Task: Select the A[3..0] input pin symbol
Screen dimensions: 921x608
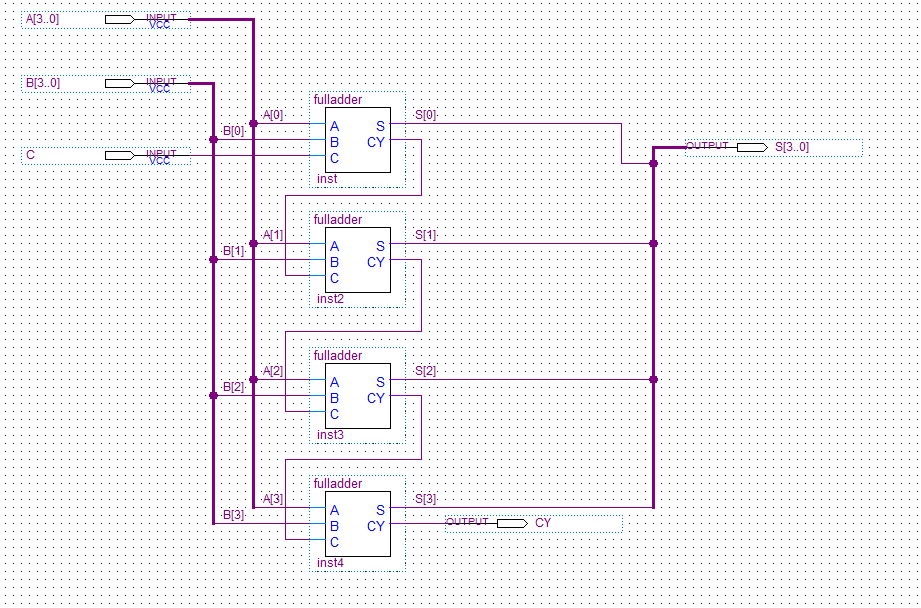Action: click(x=106, y=20)
